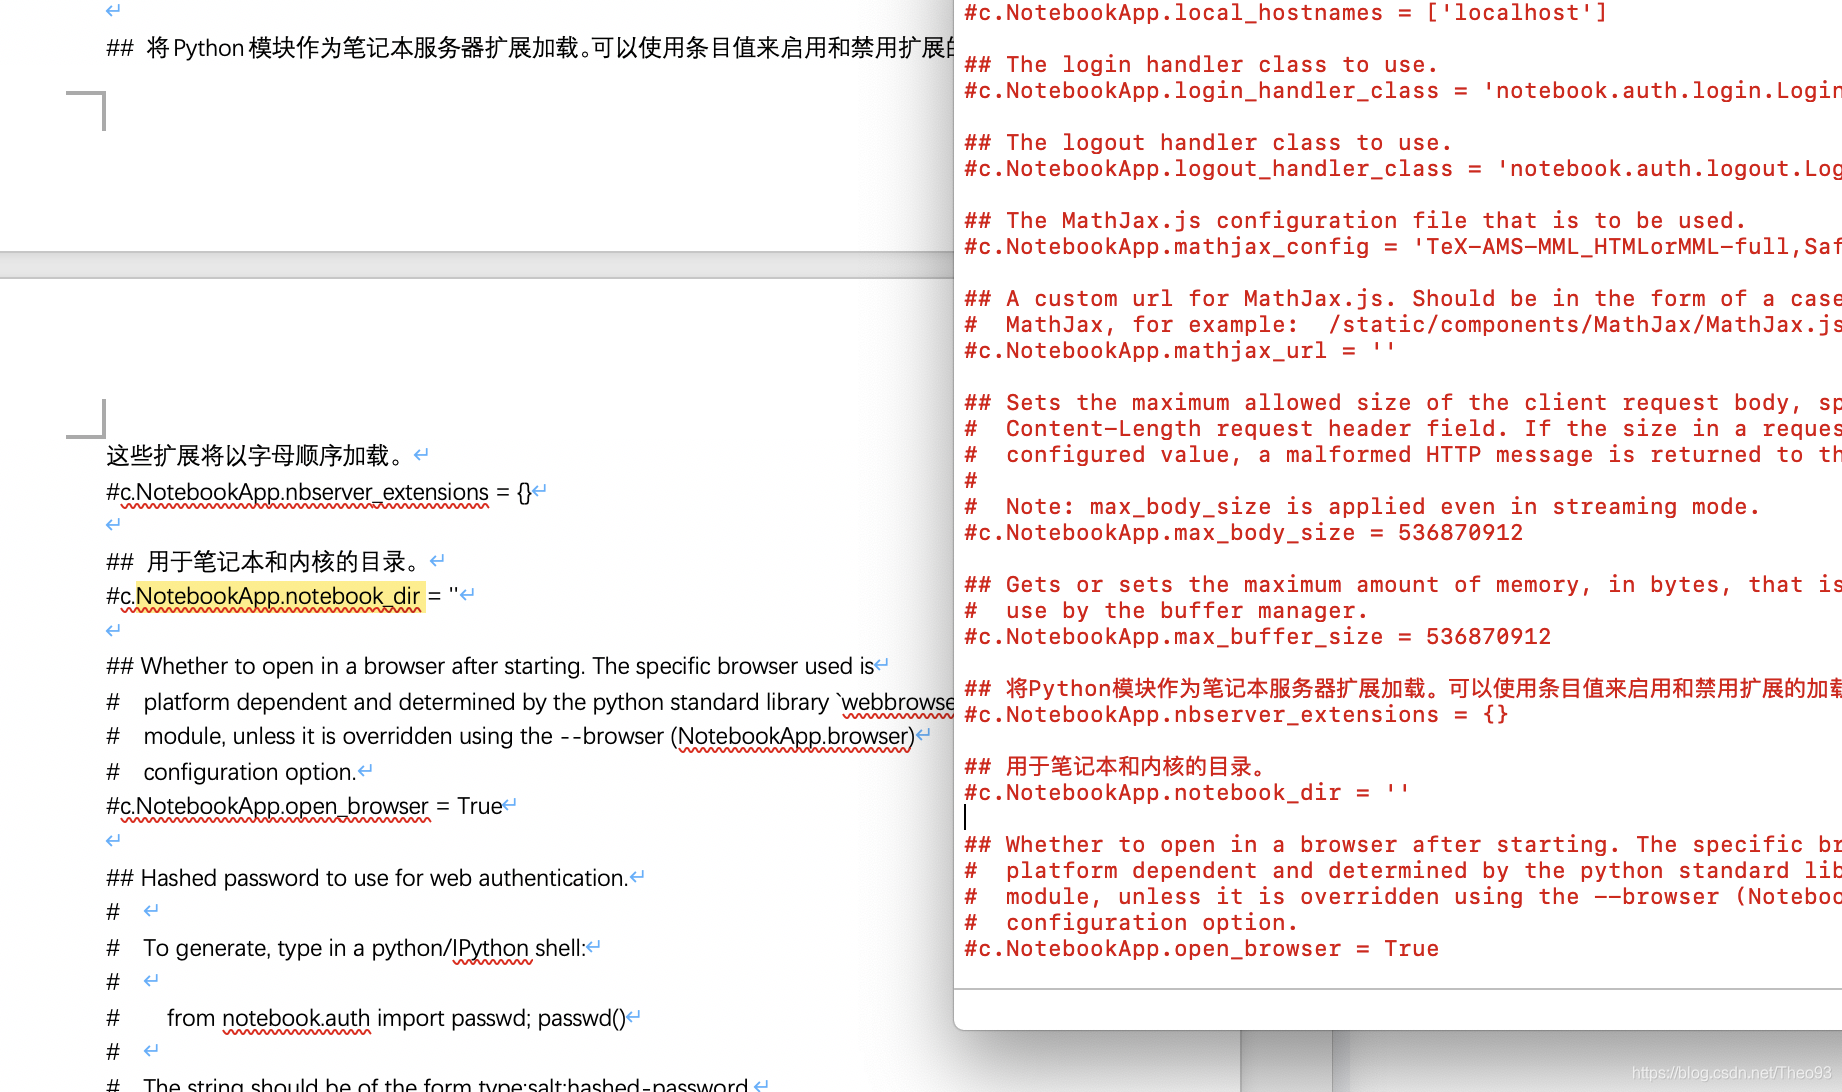Click the '## 将 Python 模块作为笔记本服务器扩展加载' line at document top
This screenshot has height=1092, width=1842.
click(x=530, y=48)
